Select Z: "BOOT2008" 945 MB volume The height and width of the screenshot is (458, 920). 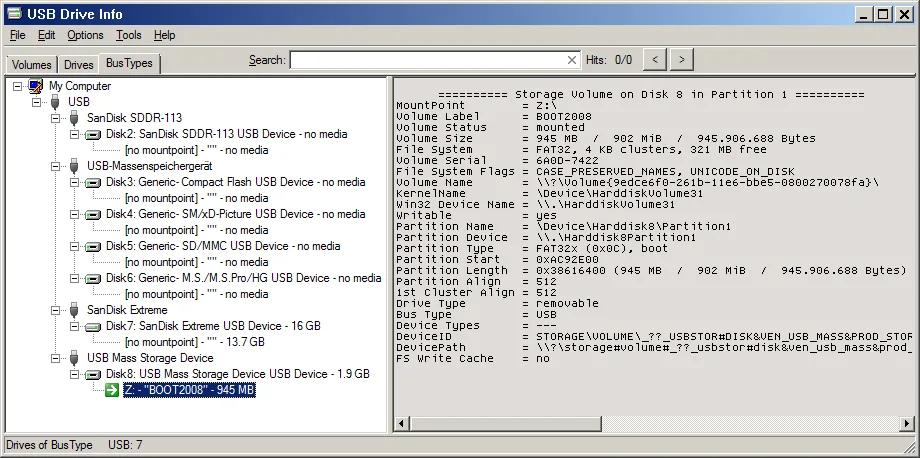point(189,390)
